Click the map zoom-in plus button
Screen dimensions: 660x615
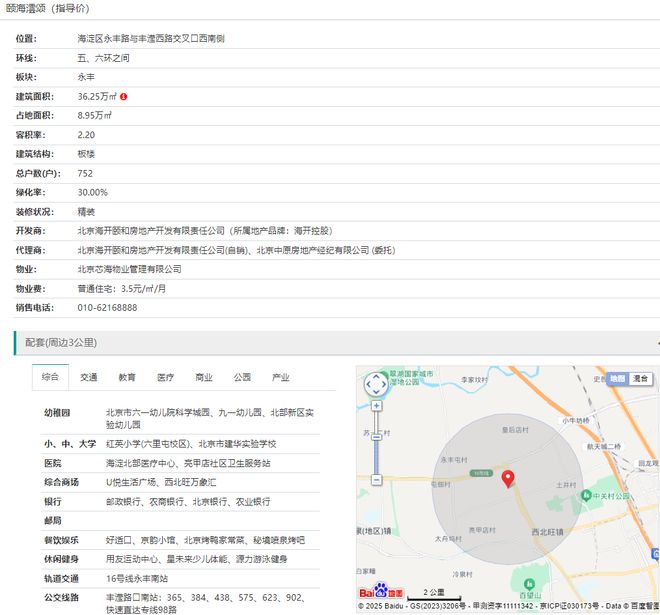pos(375,406)
